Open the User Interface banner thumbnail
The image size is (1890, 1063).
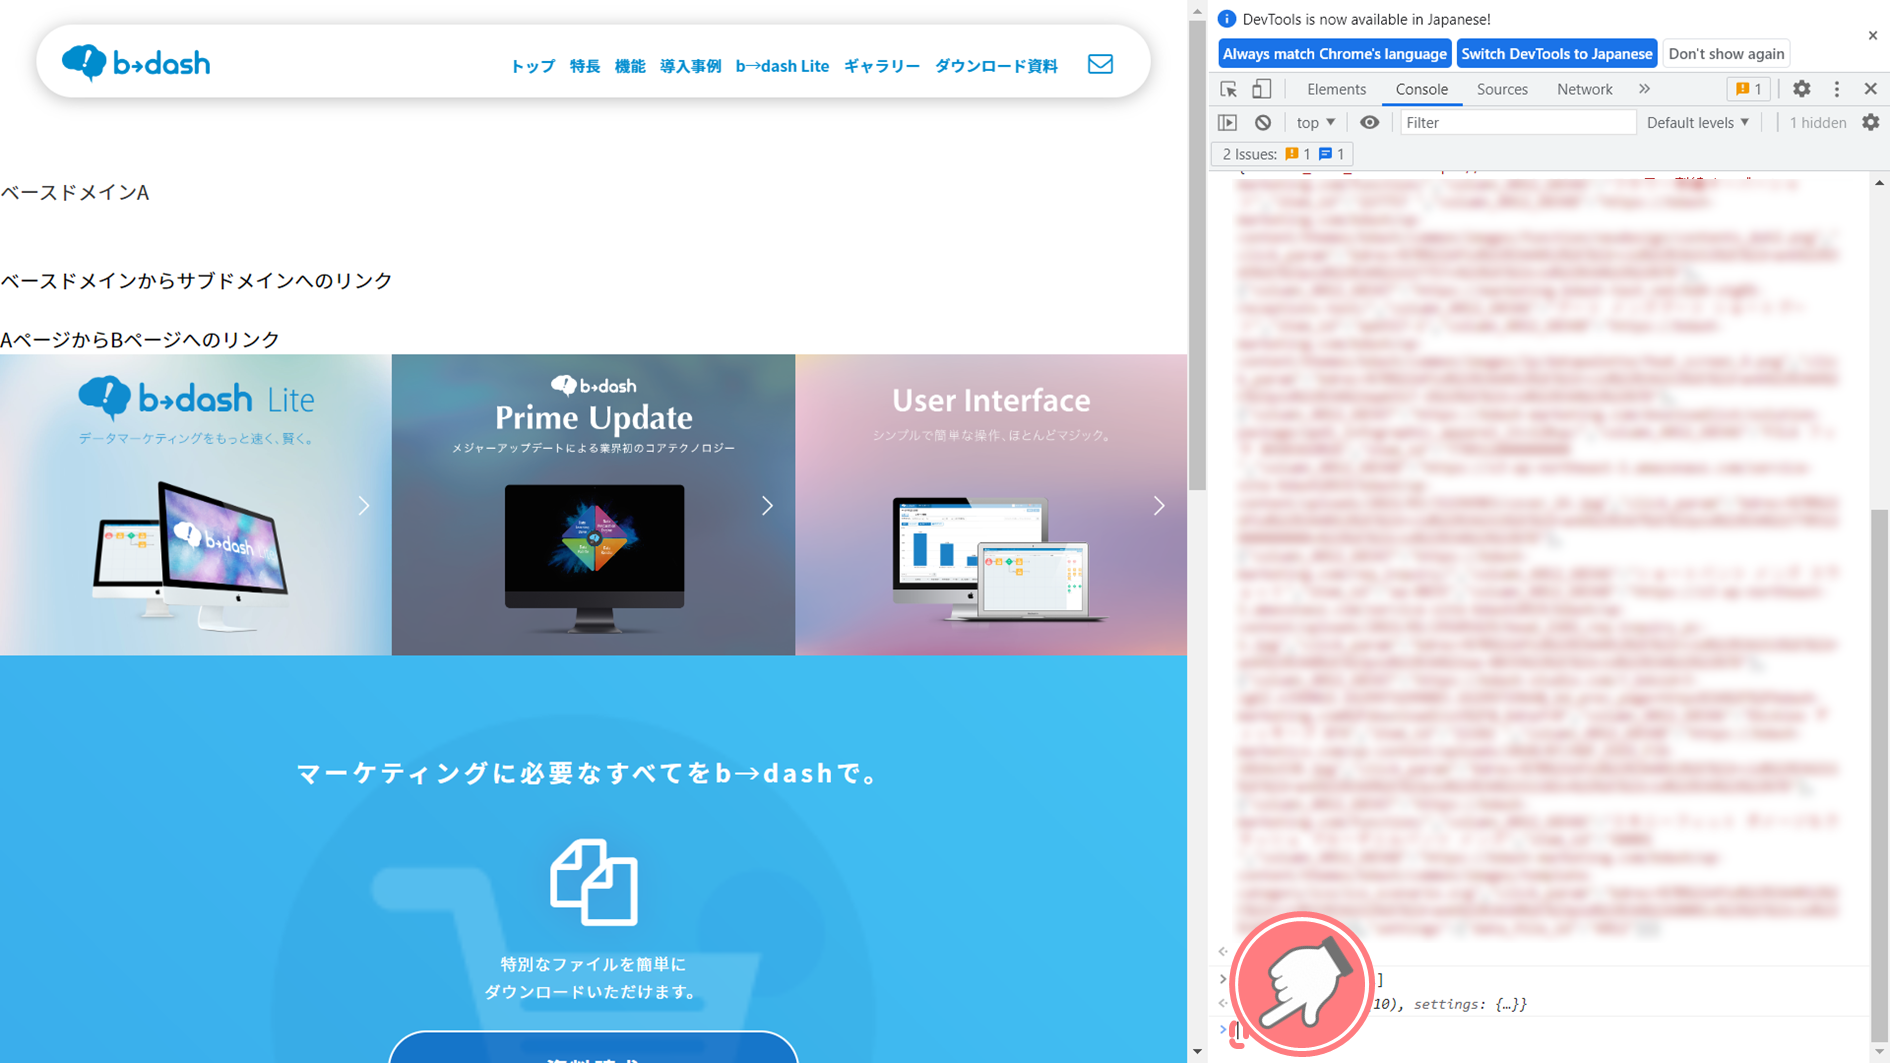[991, 505]
